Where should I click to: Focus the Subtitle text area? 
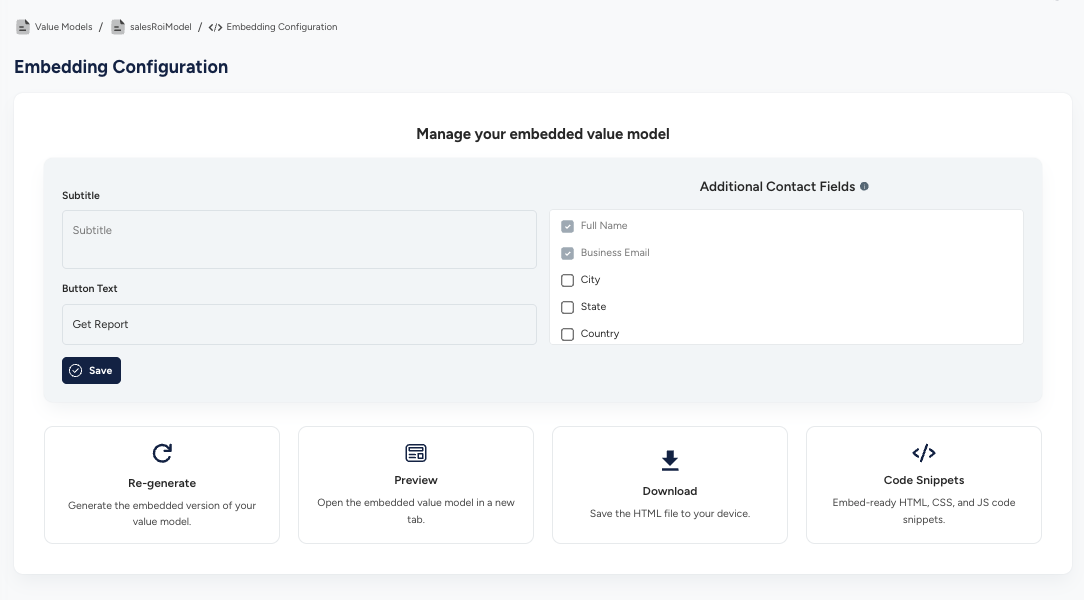tap(299, 239)
